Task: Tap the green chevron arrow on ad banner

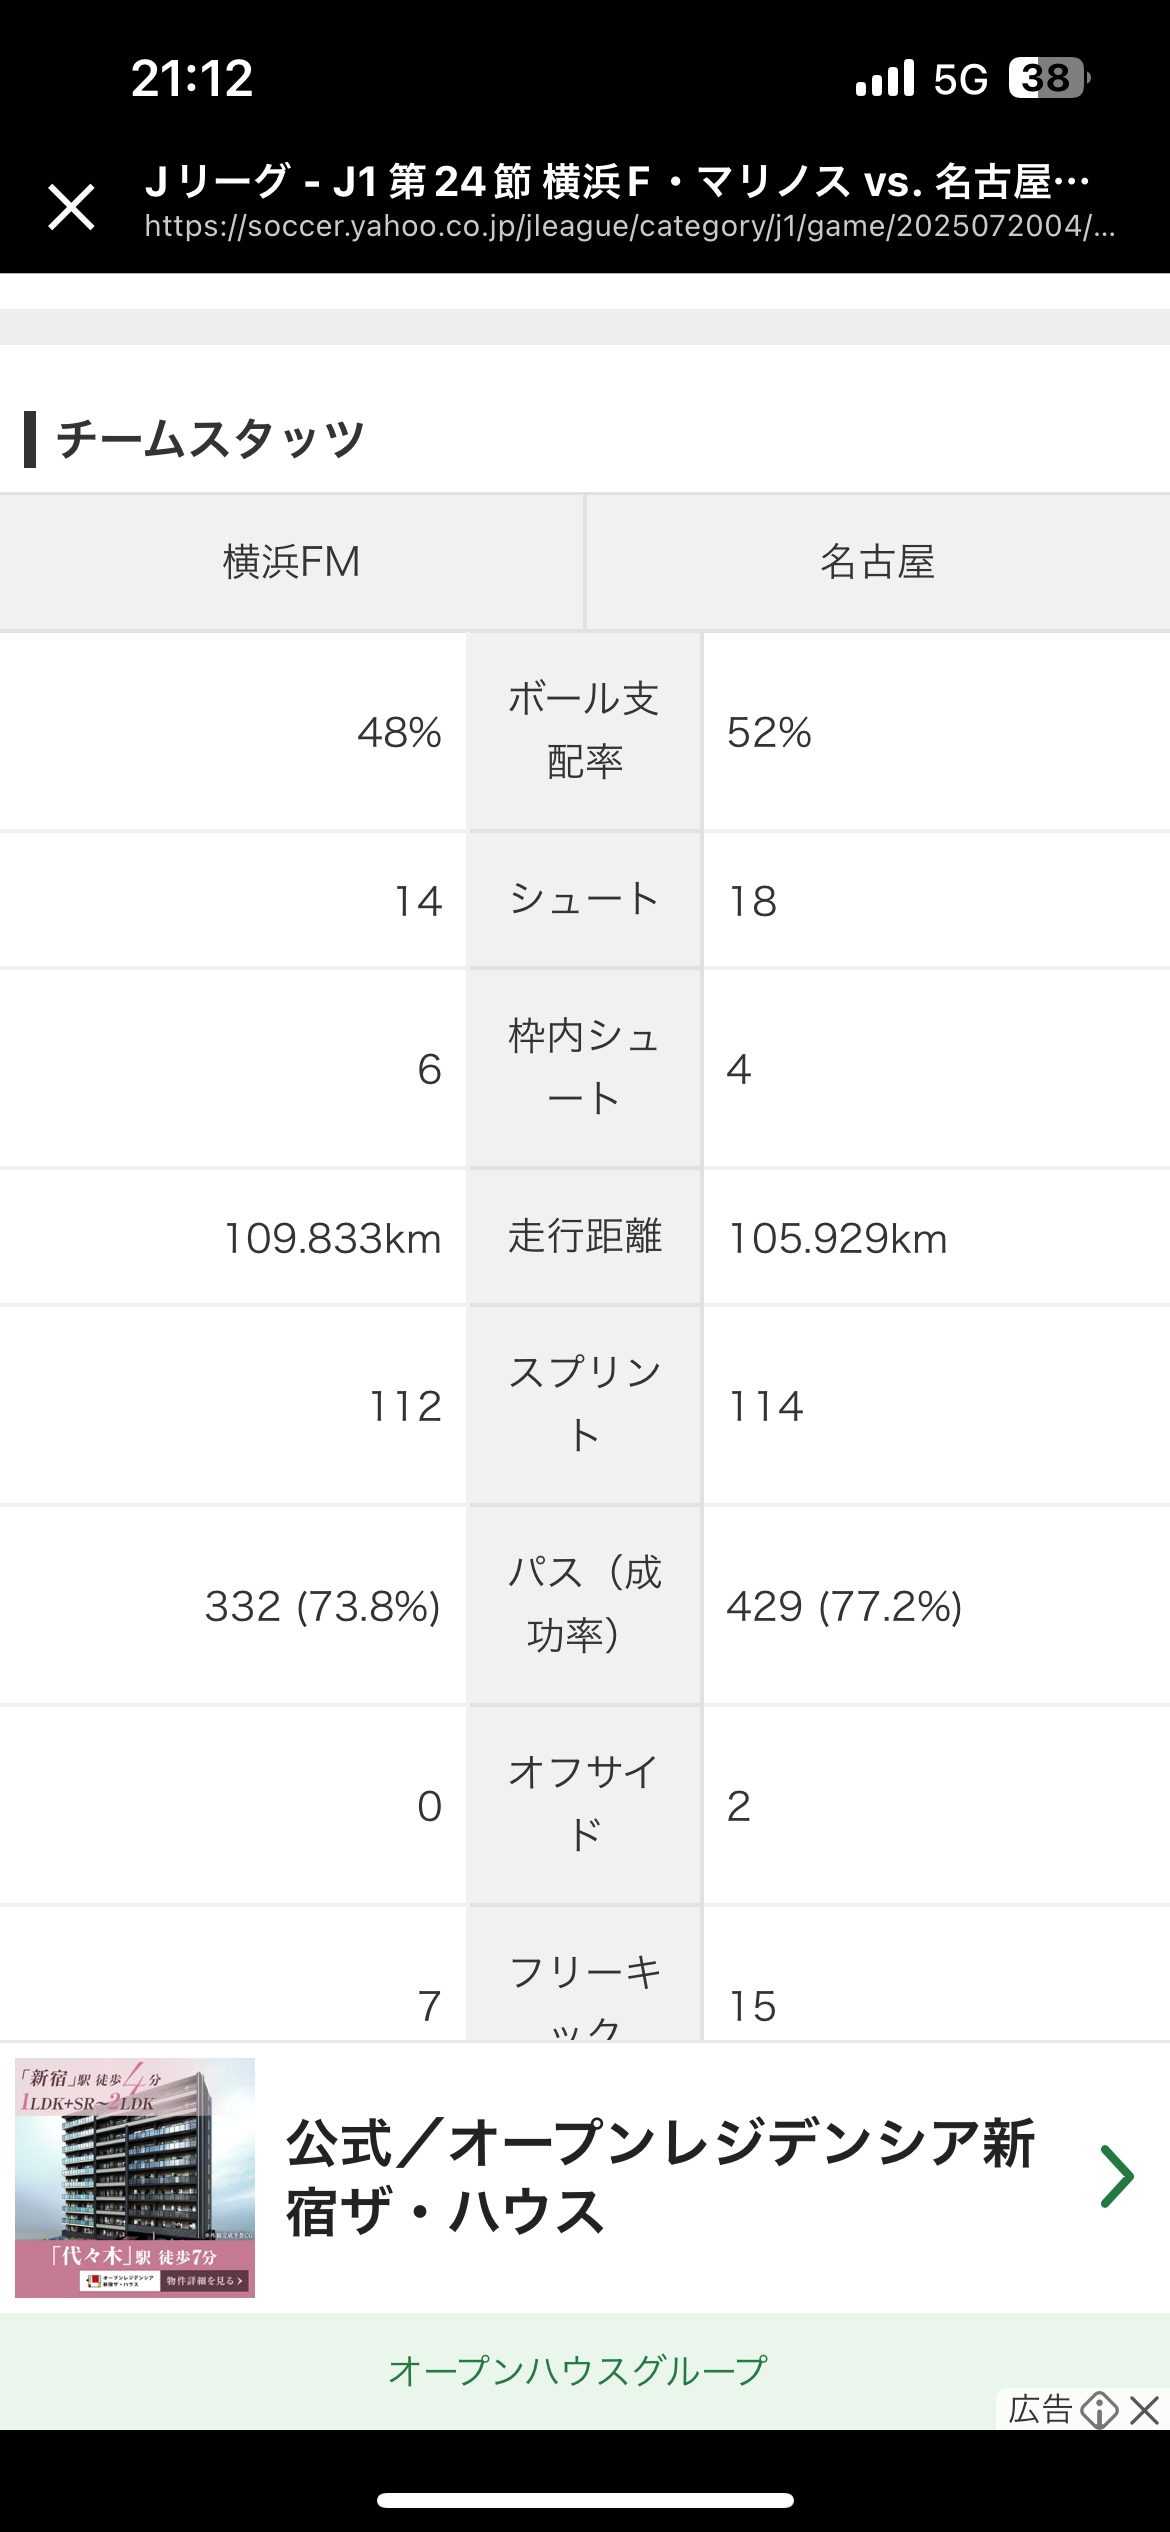Action: click(1116, 2176)
